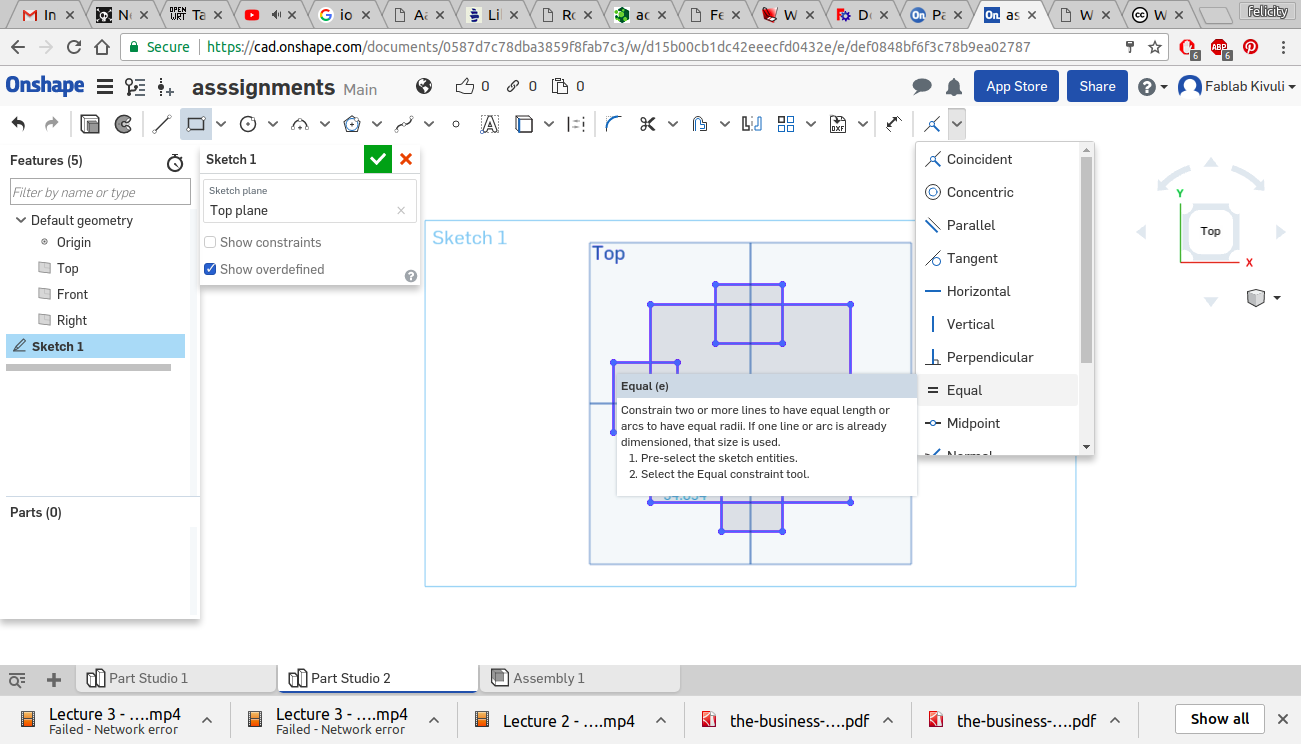
Task: Toggle the Construction geometry tool
Action: pyautogui.click(x=576, y=124)
